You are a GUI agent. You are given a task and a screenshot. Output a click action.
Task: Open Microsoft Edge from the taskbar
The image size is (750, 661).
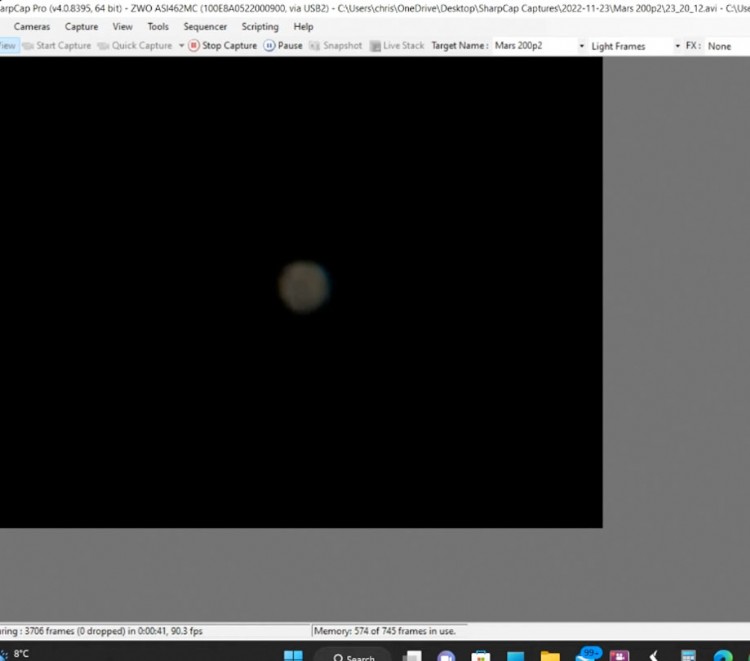pyautogui.click(x=723, y=656)
